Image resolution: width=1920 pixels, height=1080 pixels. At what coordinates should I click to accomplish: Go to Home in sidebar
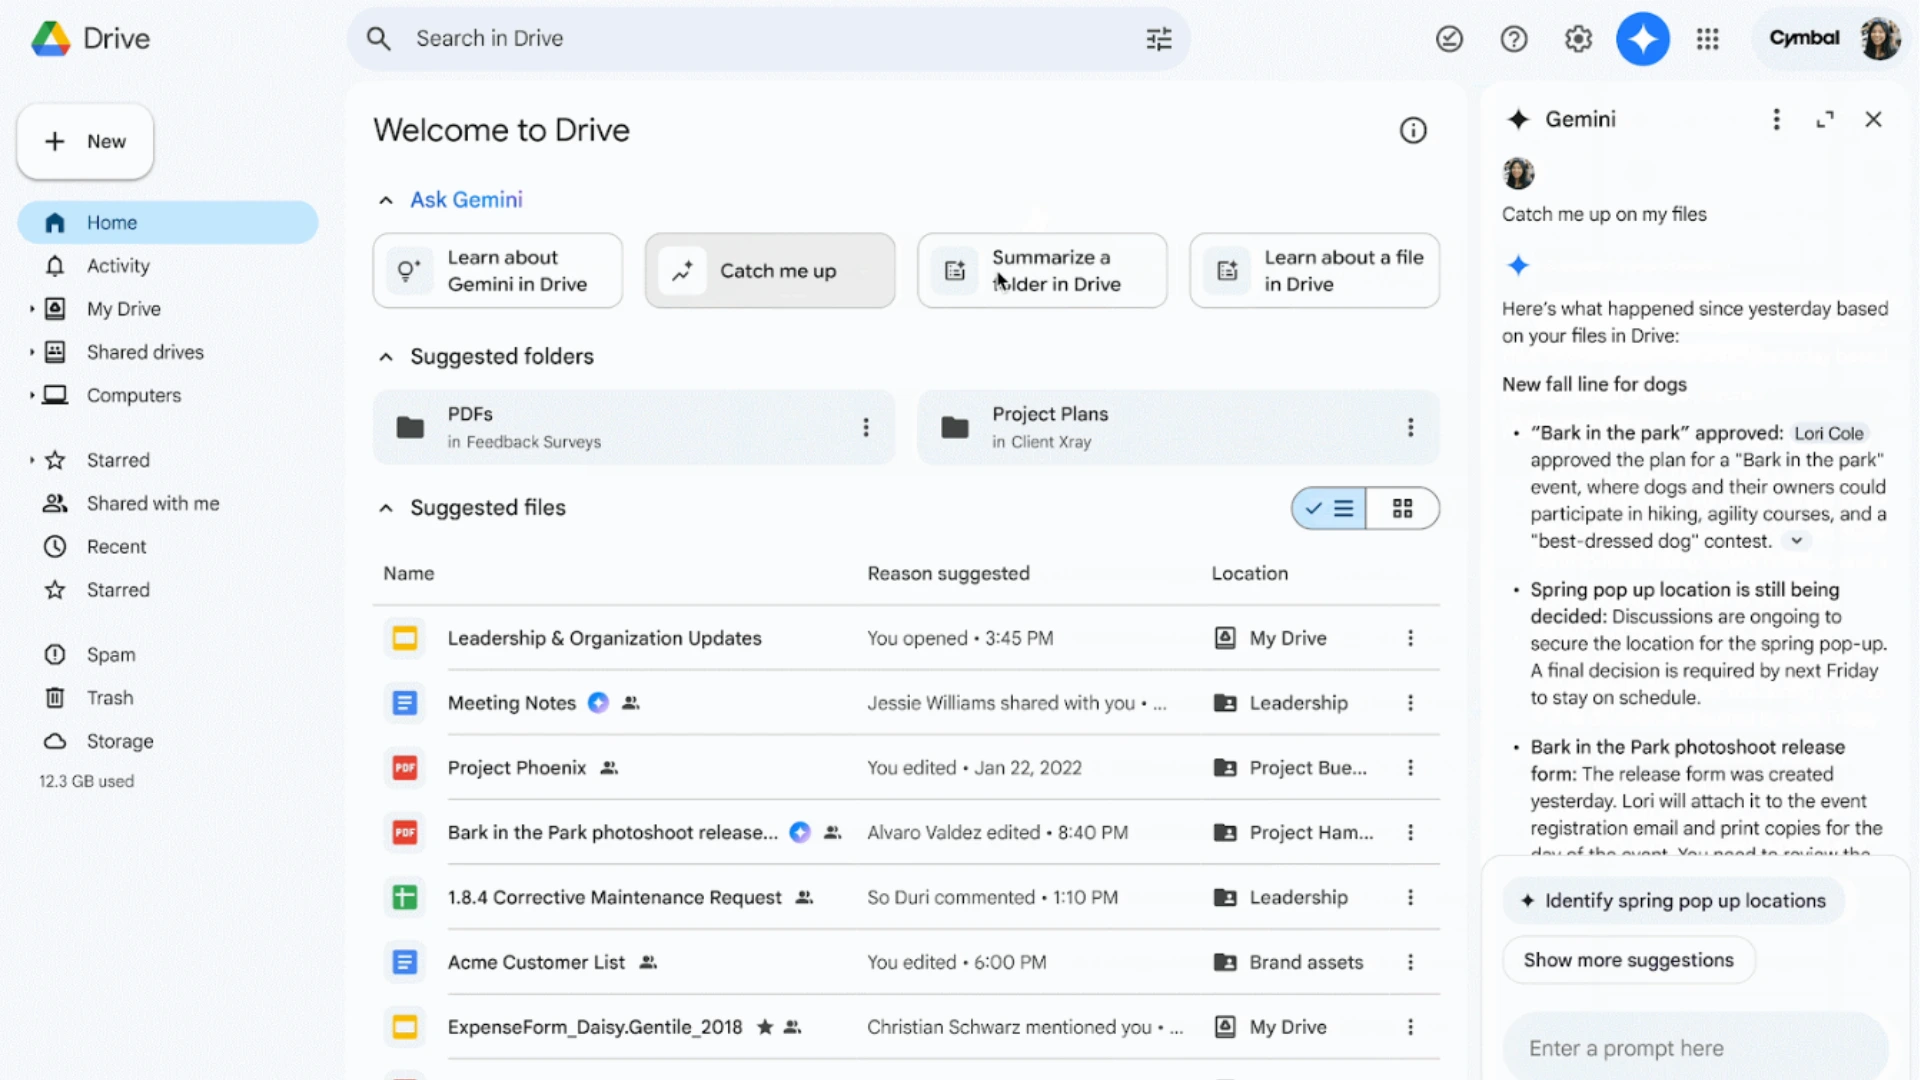pyautogui.click(x=168, y=222)
